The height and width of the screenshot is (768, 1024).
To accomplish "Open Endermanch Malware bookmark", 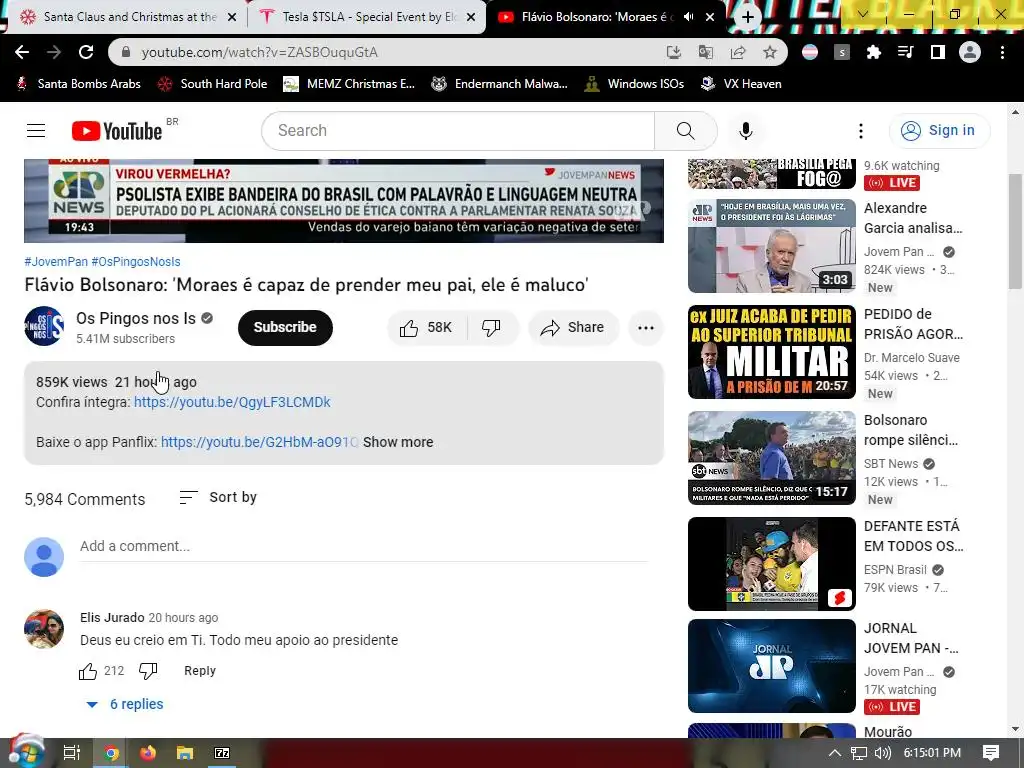I will point(500,84).
